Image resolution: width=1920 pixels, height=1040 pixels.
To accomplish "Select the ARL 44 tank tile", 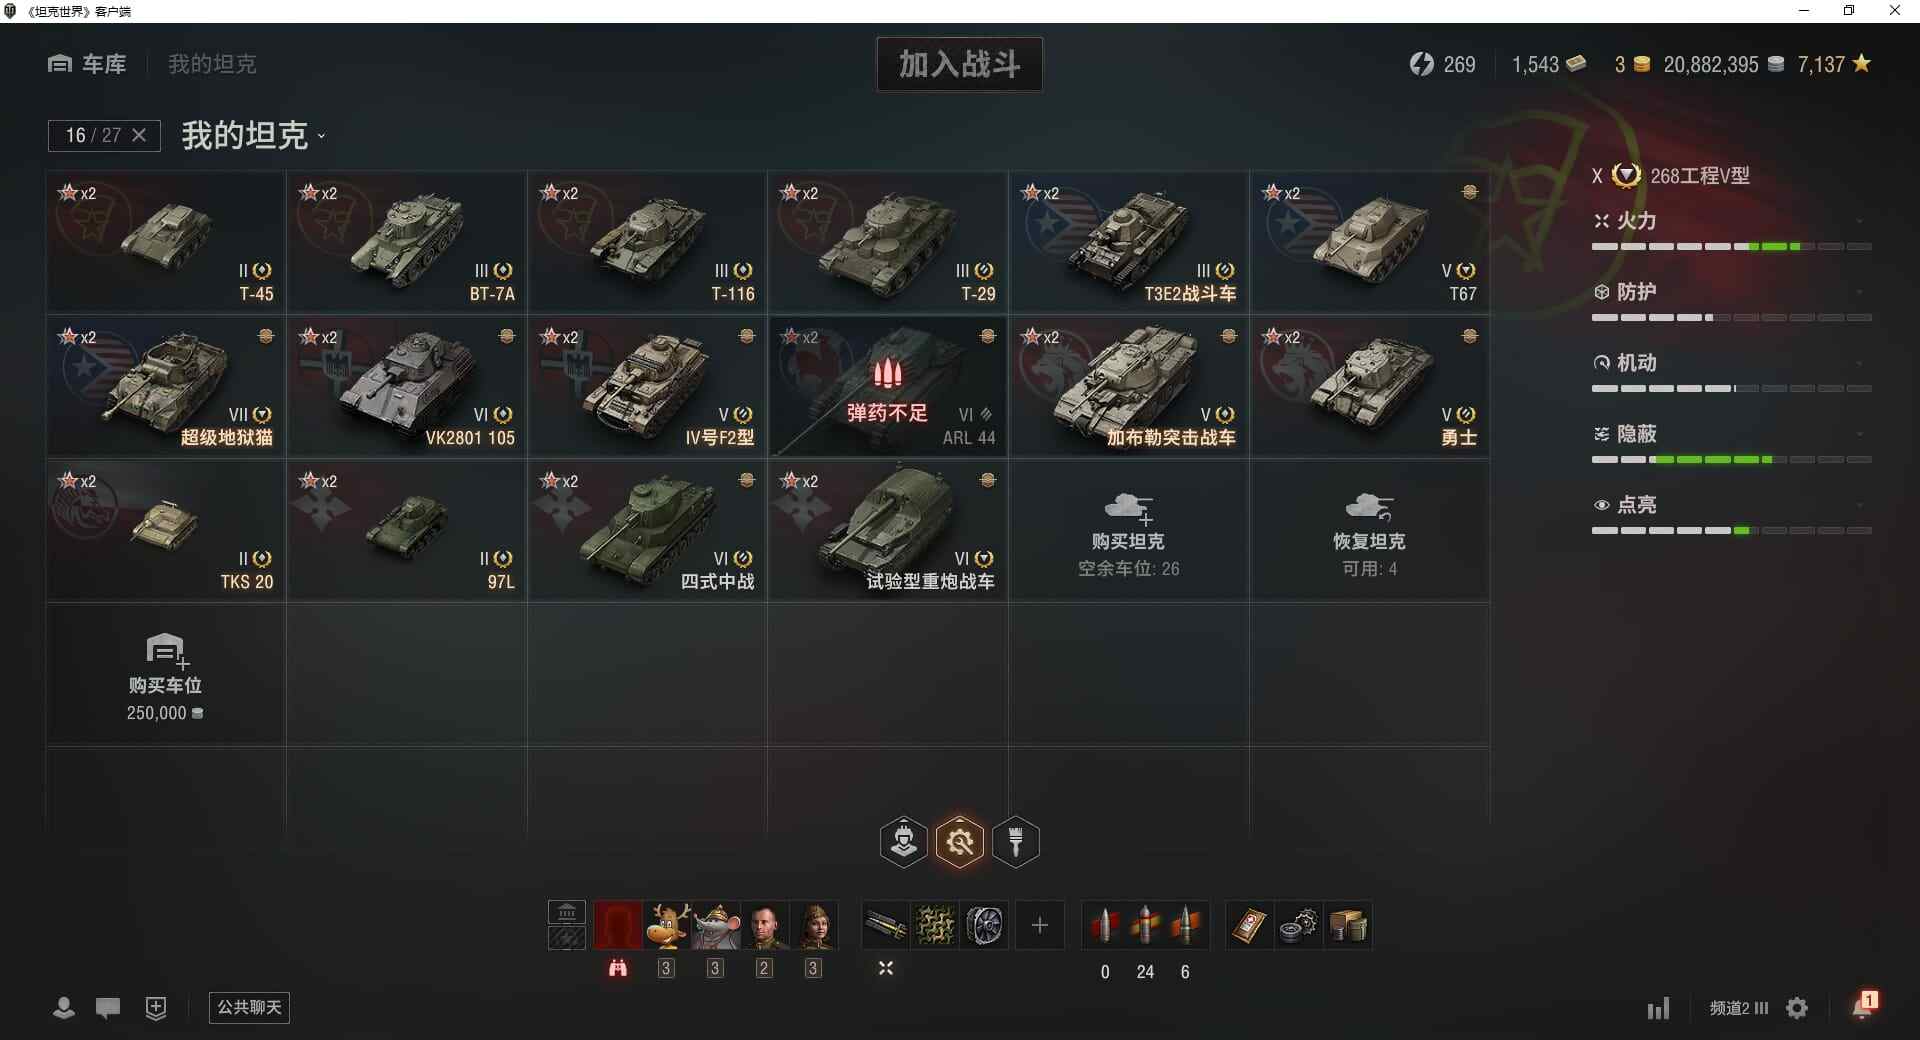I will (888, 387).
